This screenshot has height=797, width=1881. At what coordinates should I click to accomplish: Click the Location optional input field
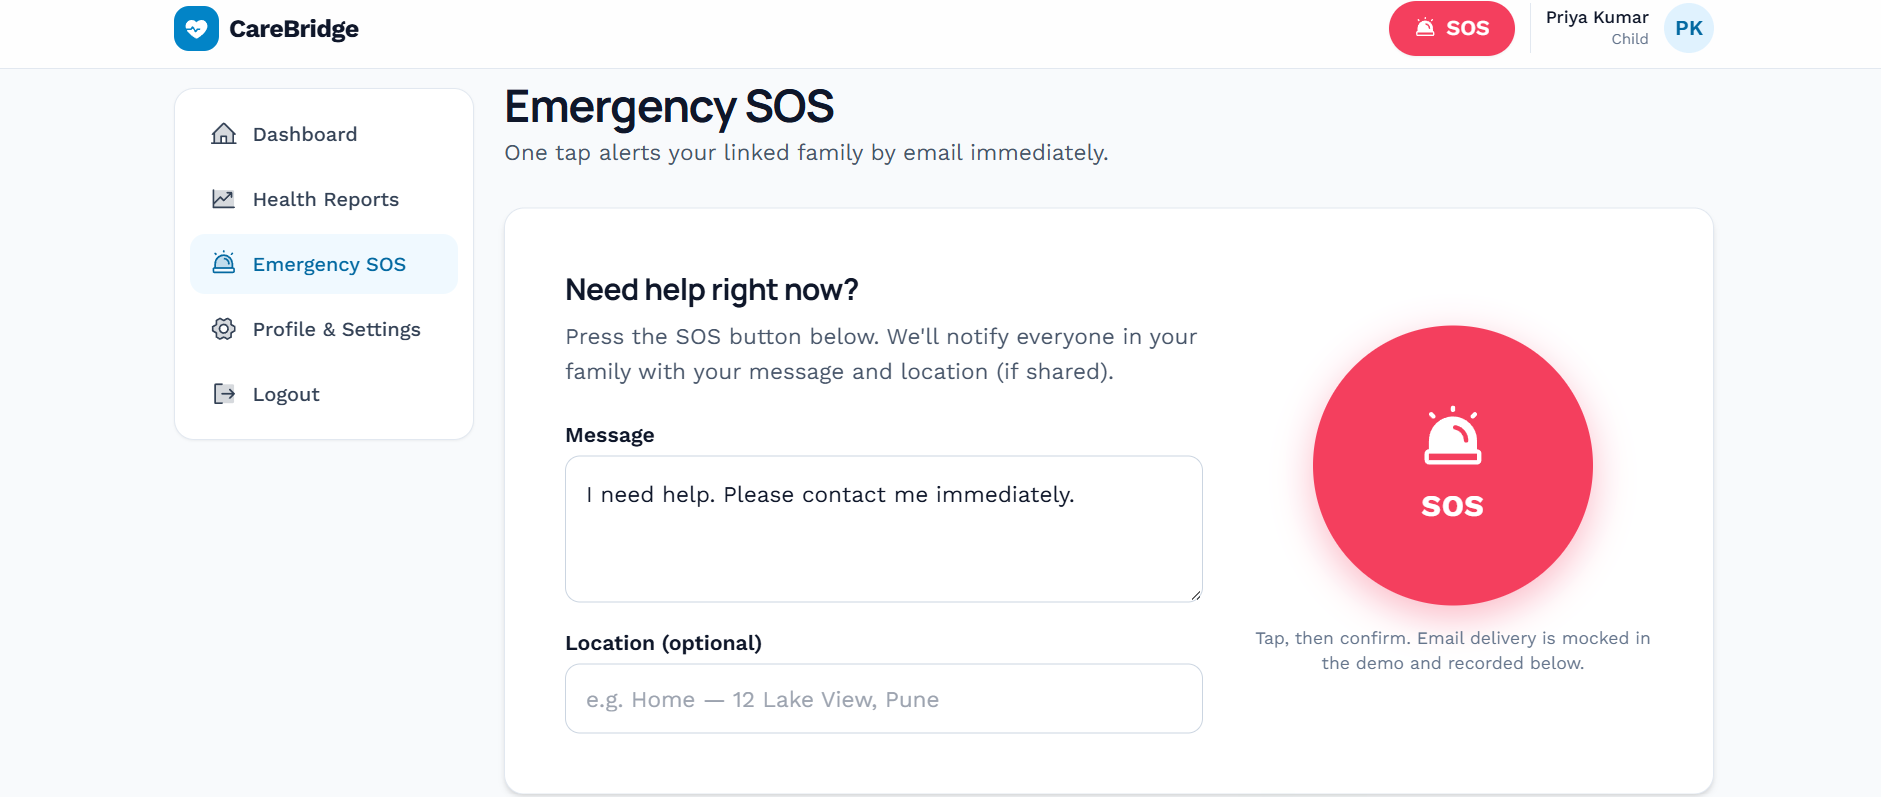pos(884,699)
